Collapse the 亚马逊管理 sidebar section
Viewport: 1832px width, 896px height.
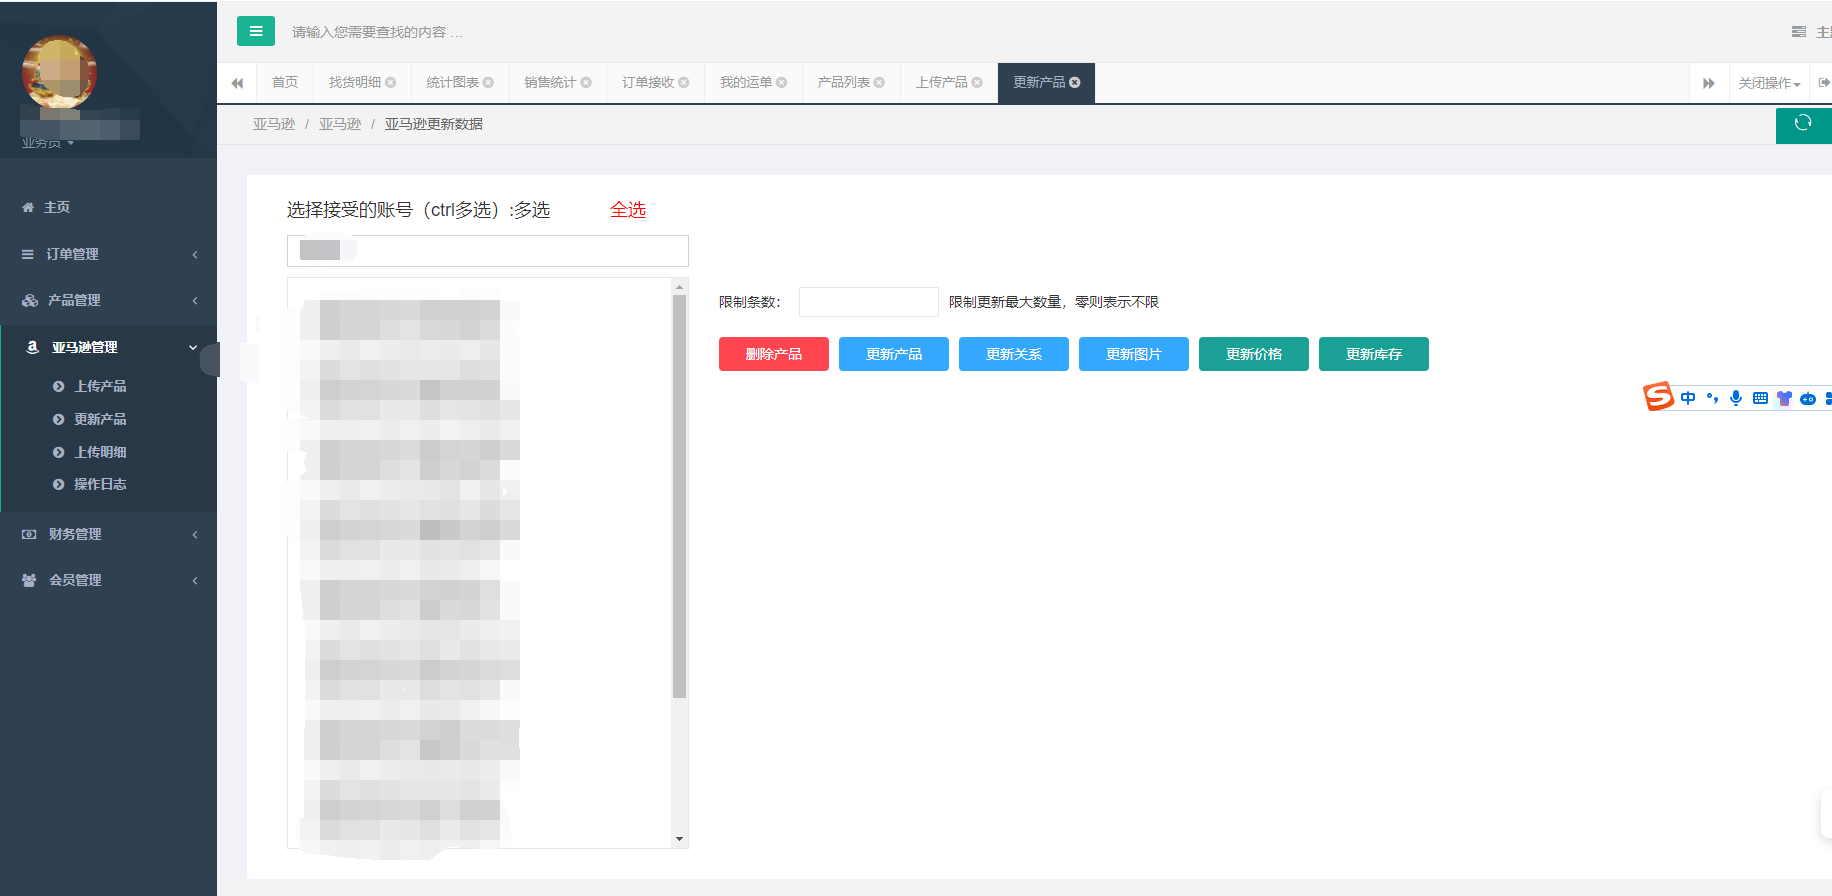click(108, 347)
